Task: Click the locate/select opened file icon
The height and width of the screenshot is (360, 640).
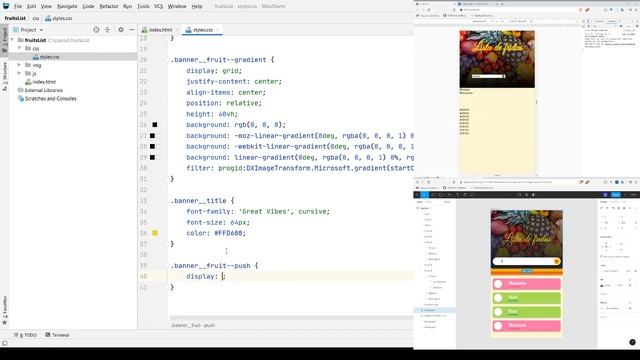Action: [x=96, y=30]
